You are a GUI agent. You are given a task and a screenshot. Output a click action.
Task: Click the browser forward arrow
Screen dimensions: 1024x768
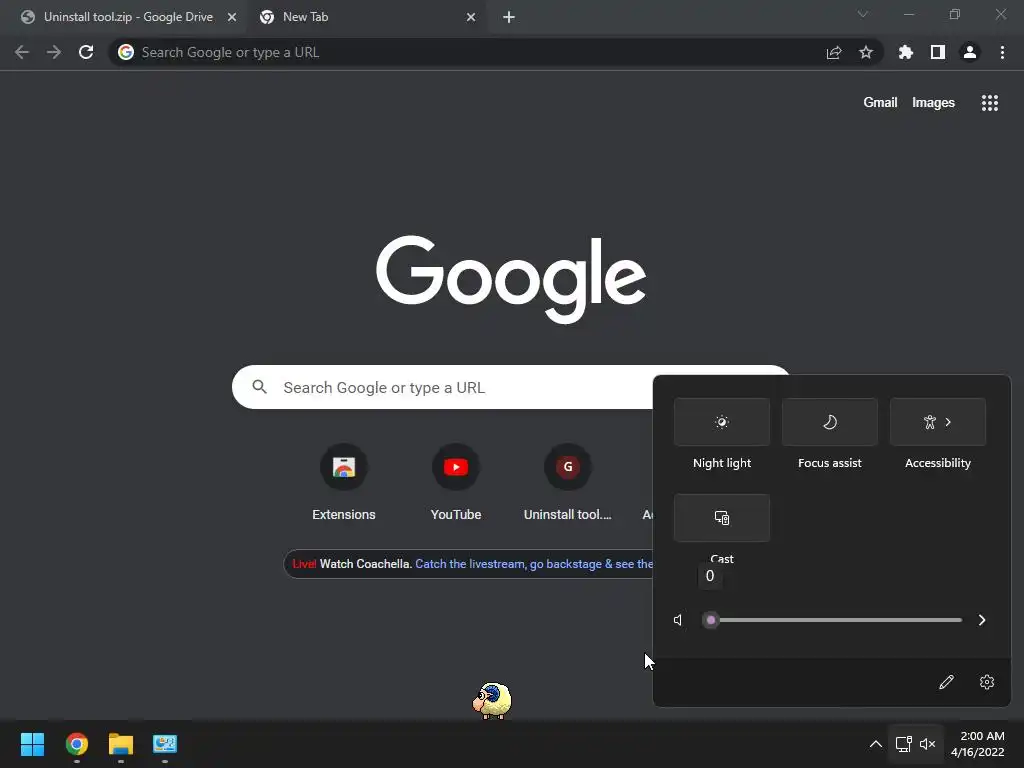(x=54, y=52)
